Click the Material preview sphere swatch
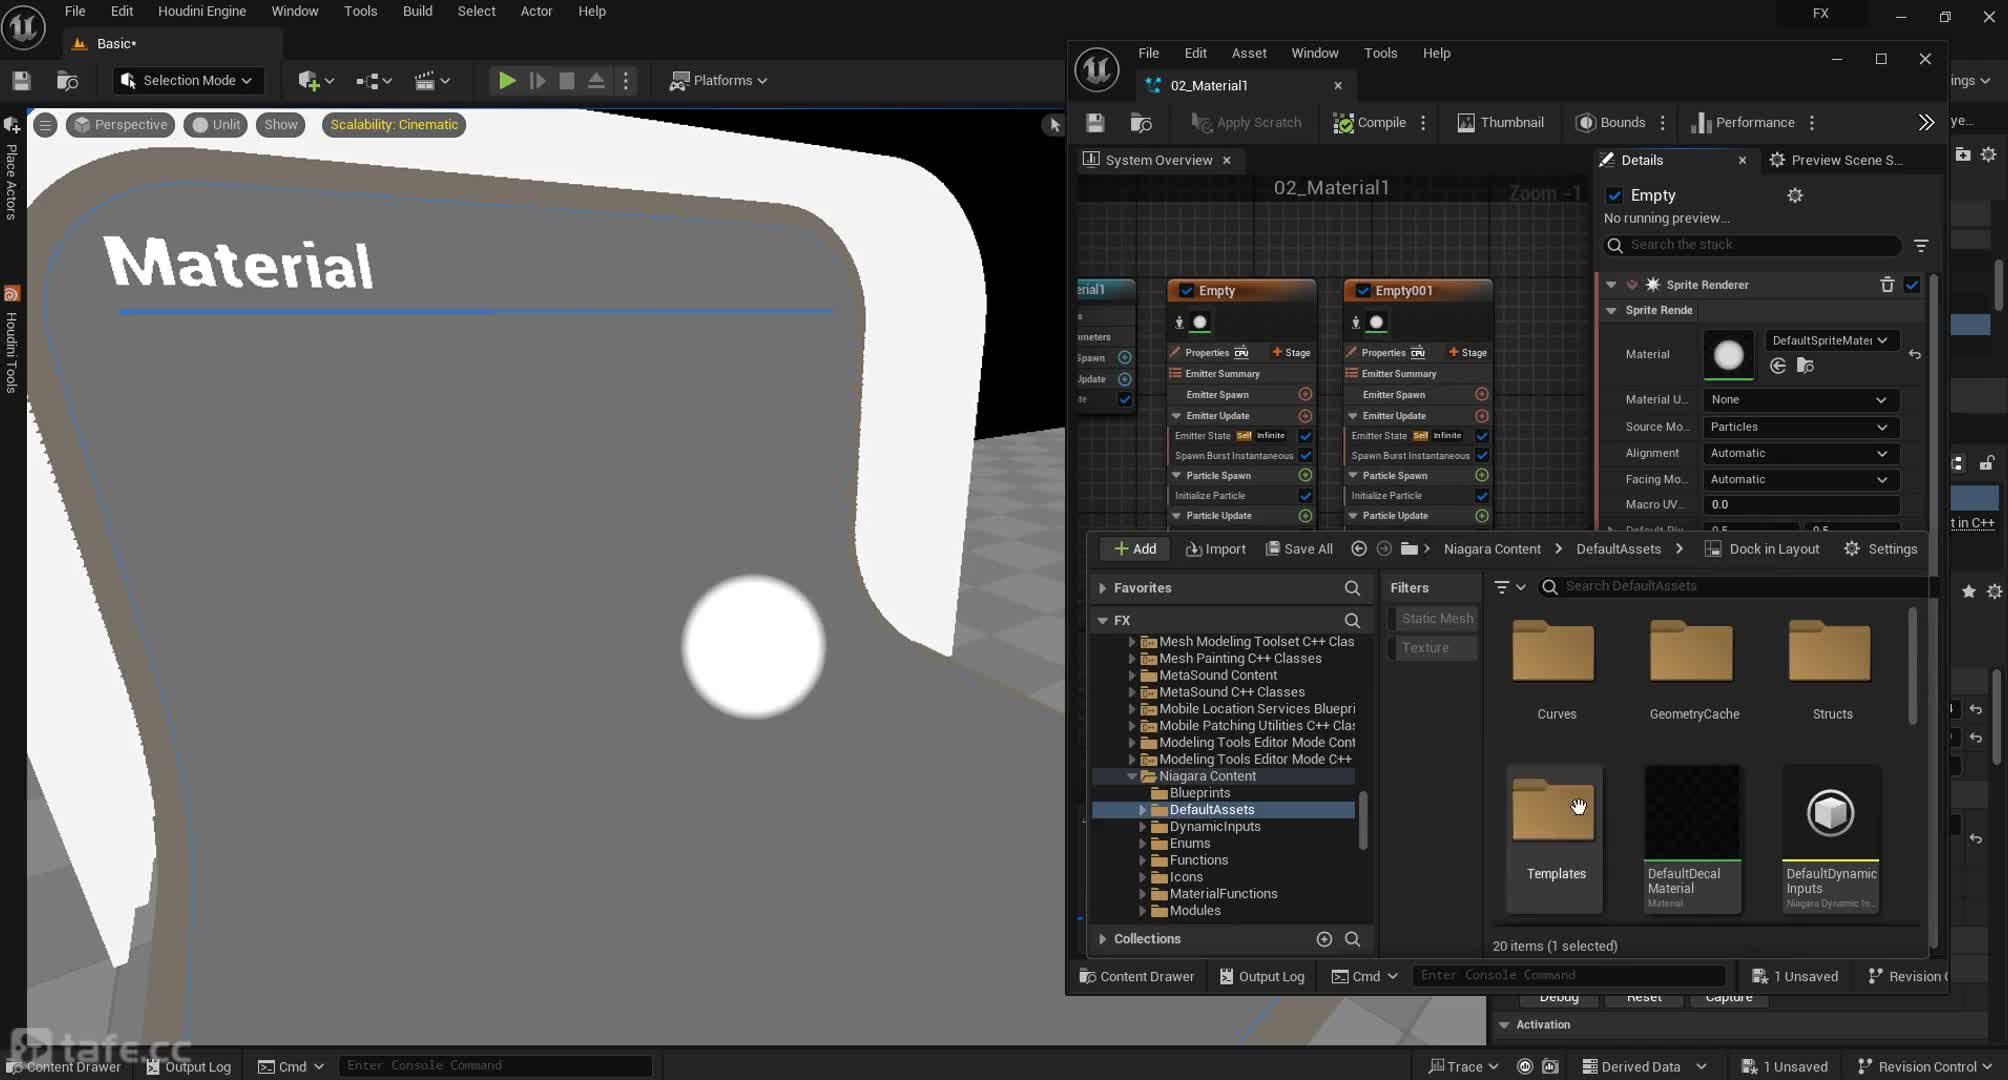The height and width of the screenshot is (1080, 2008). click(1728, 355)
